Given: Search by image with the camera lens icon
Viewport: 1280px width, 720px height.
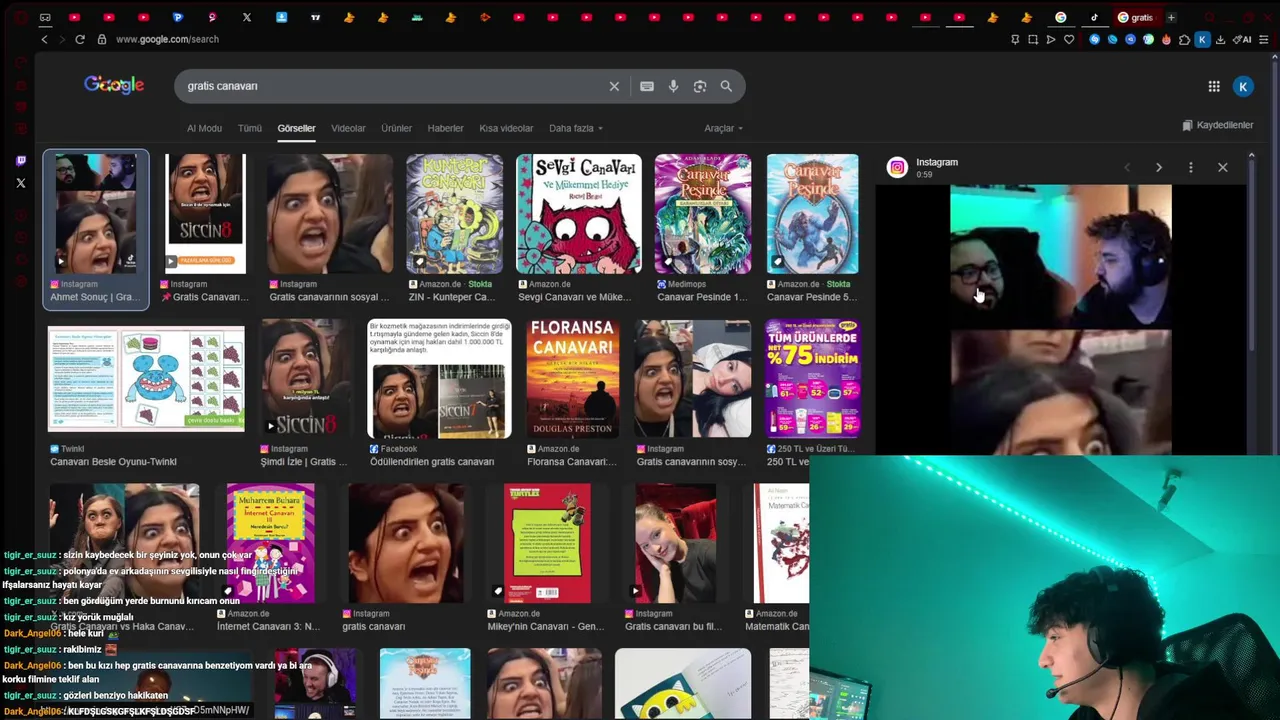Looking at the screenshot, I should pyautogui.click(x=700, y=86).
